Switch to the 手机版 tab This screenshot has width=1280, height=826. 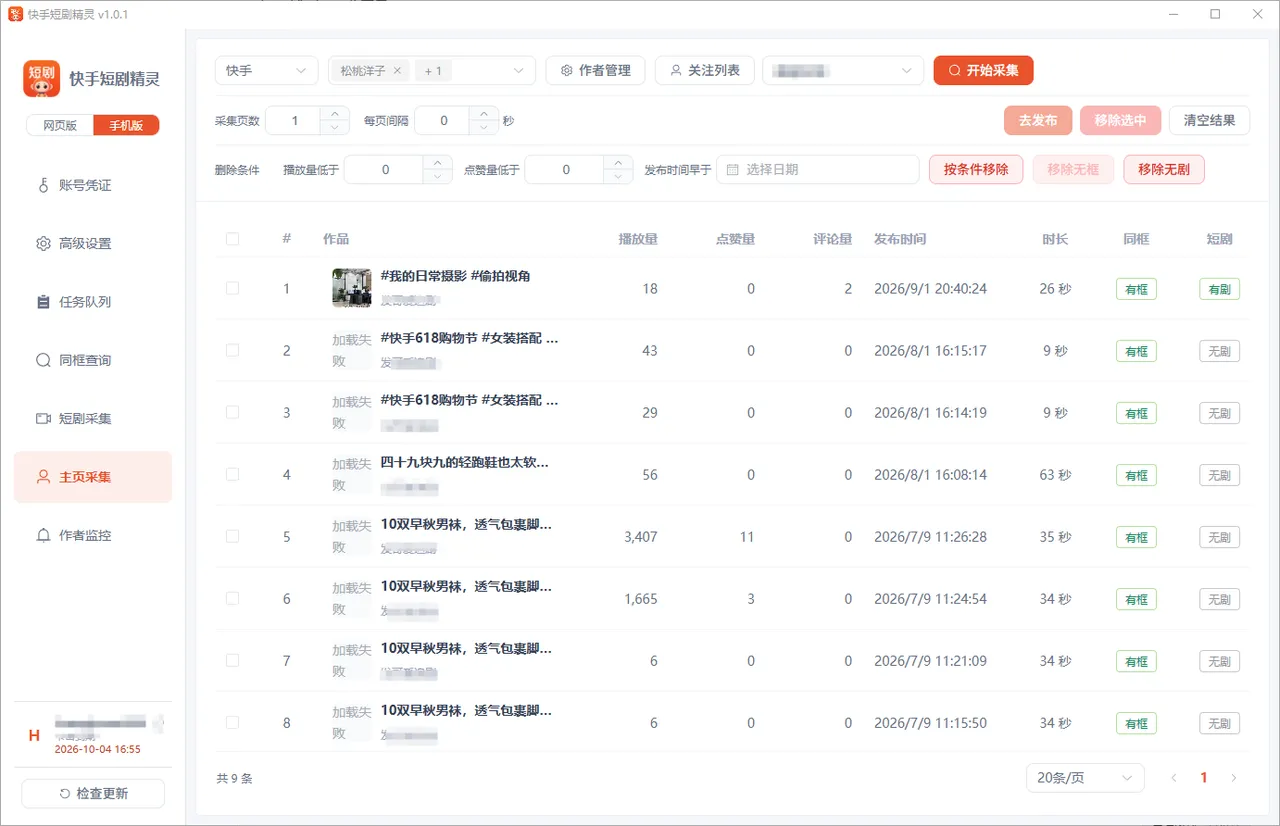tap(126, 126)
